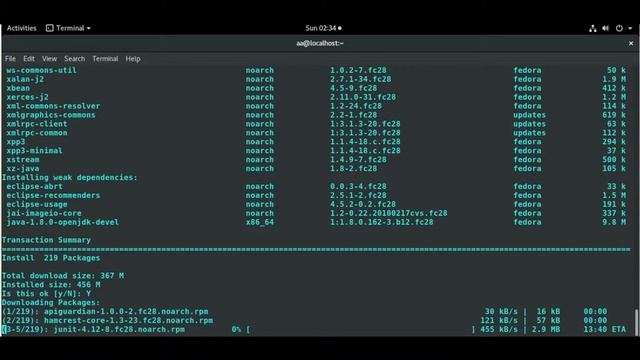This screenshot has height=360, width=640.
Task: Click version 1.2-0.22.20100217cvs.fc28
Action: (389, 213)
